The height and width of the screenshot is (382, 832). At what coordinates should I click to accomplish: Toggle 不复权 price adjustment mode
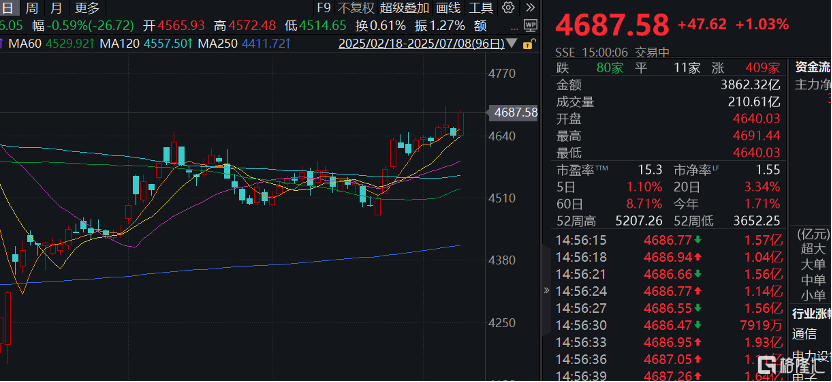pyautogui.click(x=356, y=7)
